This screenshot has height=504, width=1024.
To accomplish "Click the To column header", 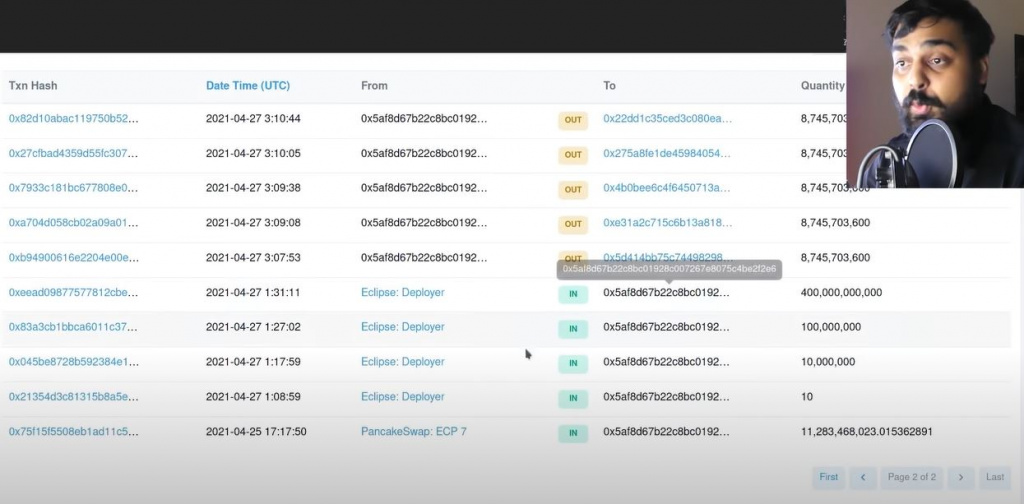I will [x=609, y=86].
